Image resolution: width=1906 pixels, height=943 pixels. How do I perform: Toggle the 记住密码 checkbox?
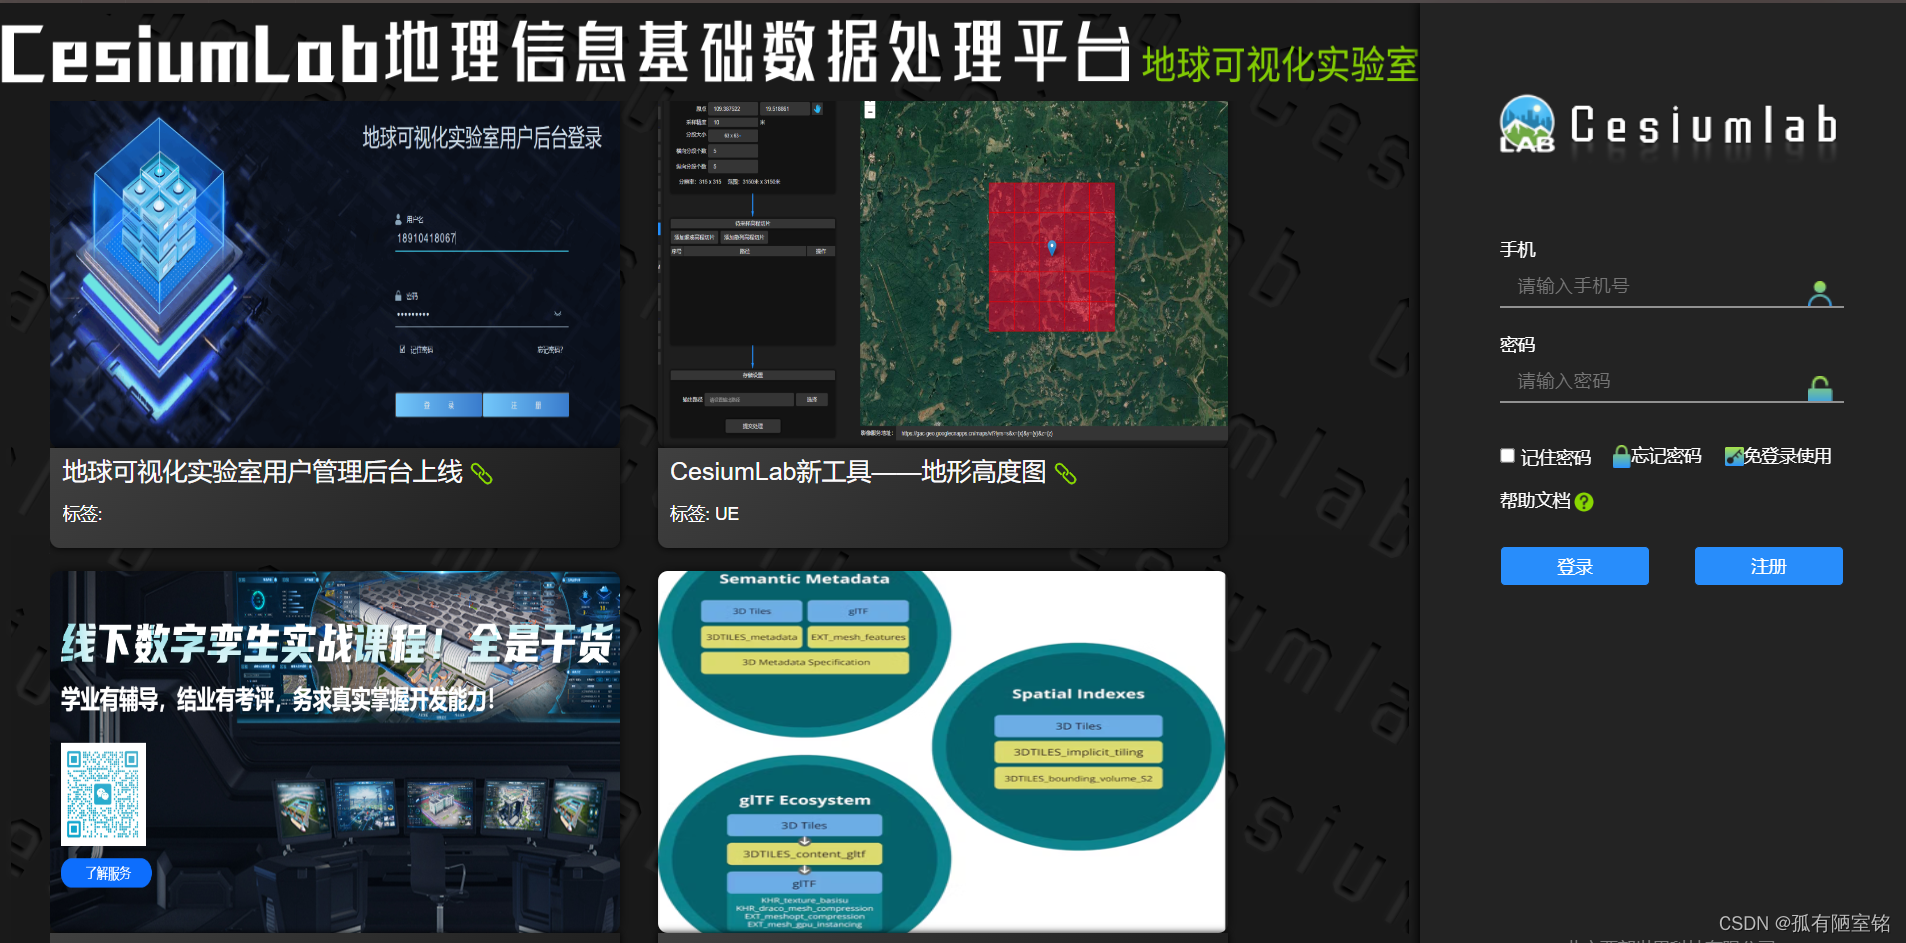point(1508,456)
